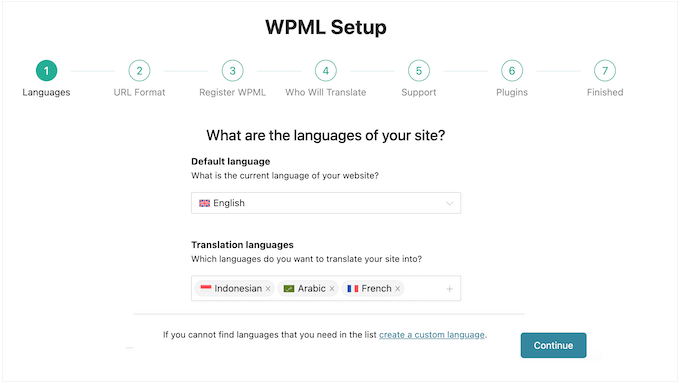The image size is (680, 384).
Task: Click the Translation languages label
Action: tap(242, 245)
